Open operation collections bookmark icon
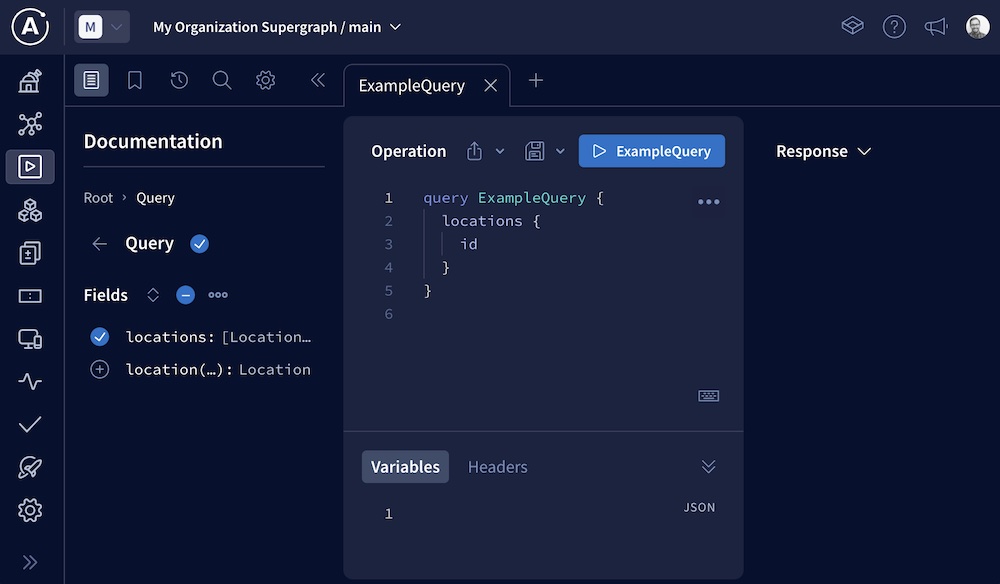 (135, 80)
